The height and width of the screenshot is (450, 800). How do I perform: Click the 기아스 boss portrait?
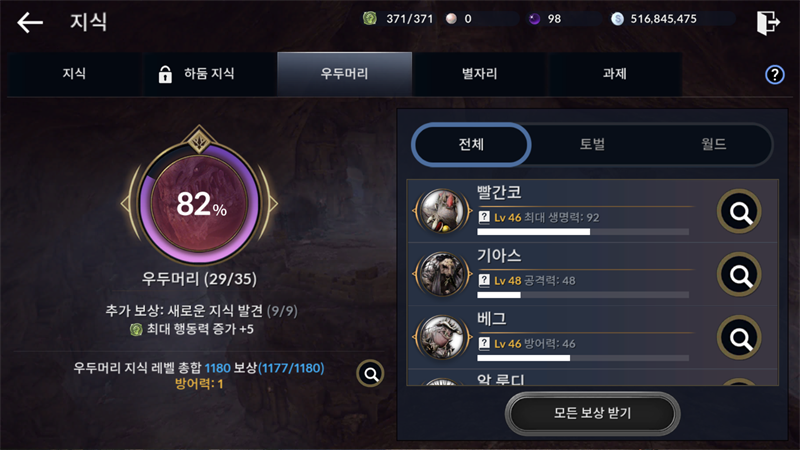pyautogui.click(x=442, y=274)
